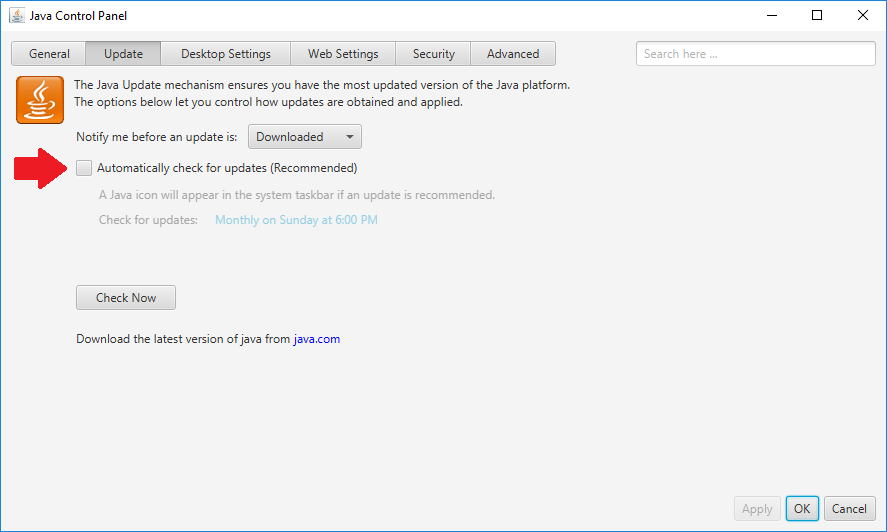887x532 pixels.
Task: Click the Check Now button
Action: coord(126,298)
